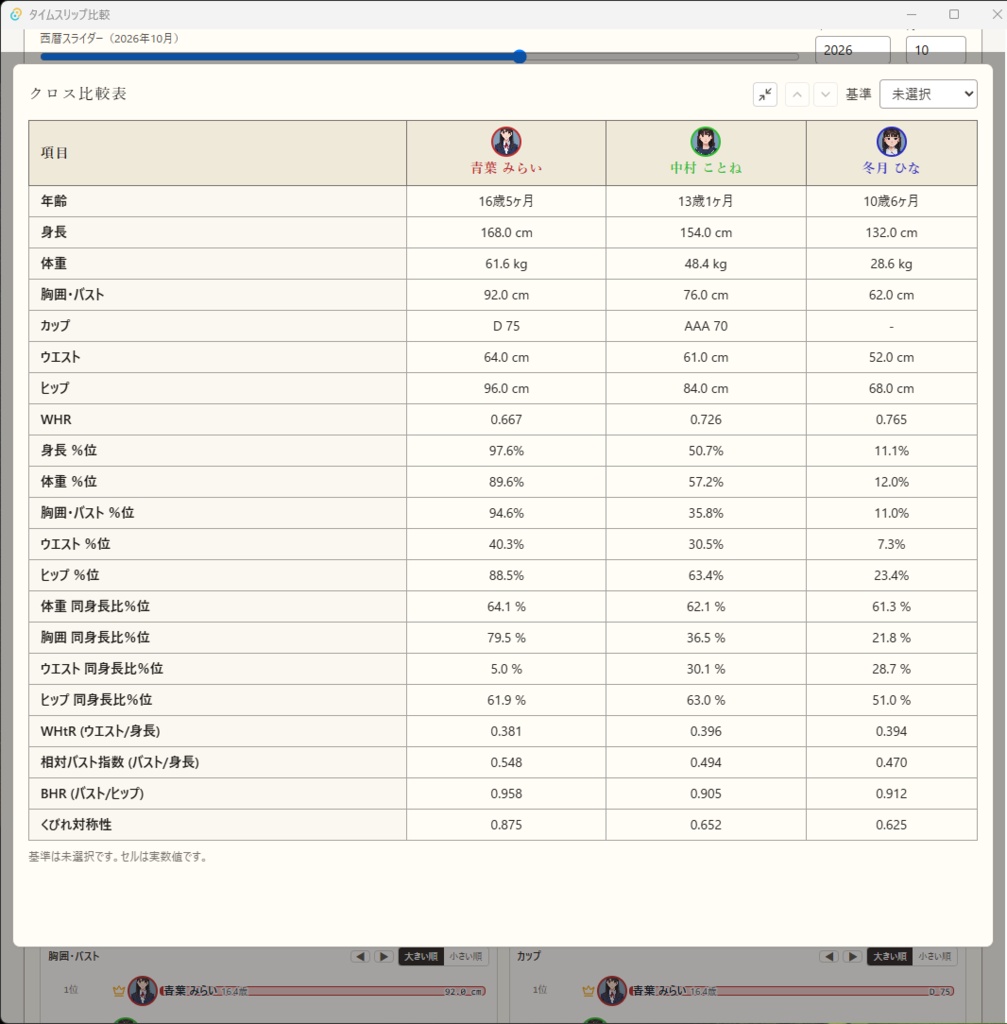Click 青葉みらい's avatar in the 胸囲・バスト ranking
1007x1024 pixels.
pyautogui.click(x=142, y=991)
